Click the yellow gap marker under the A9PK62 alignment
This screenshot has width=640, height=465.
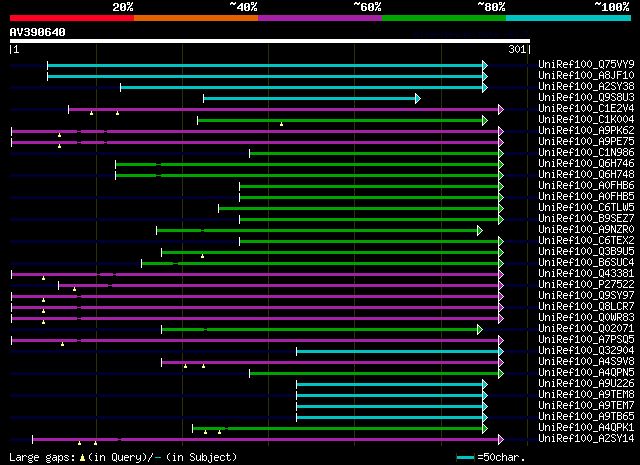[60, 135]
